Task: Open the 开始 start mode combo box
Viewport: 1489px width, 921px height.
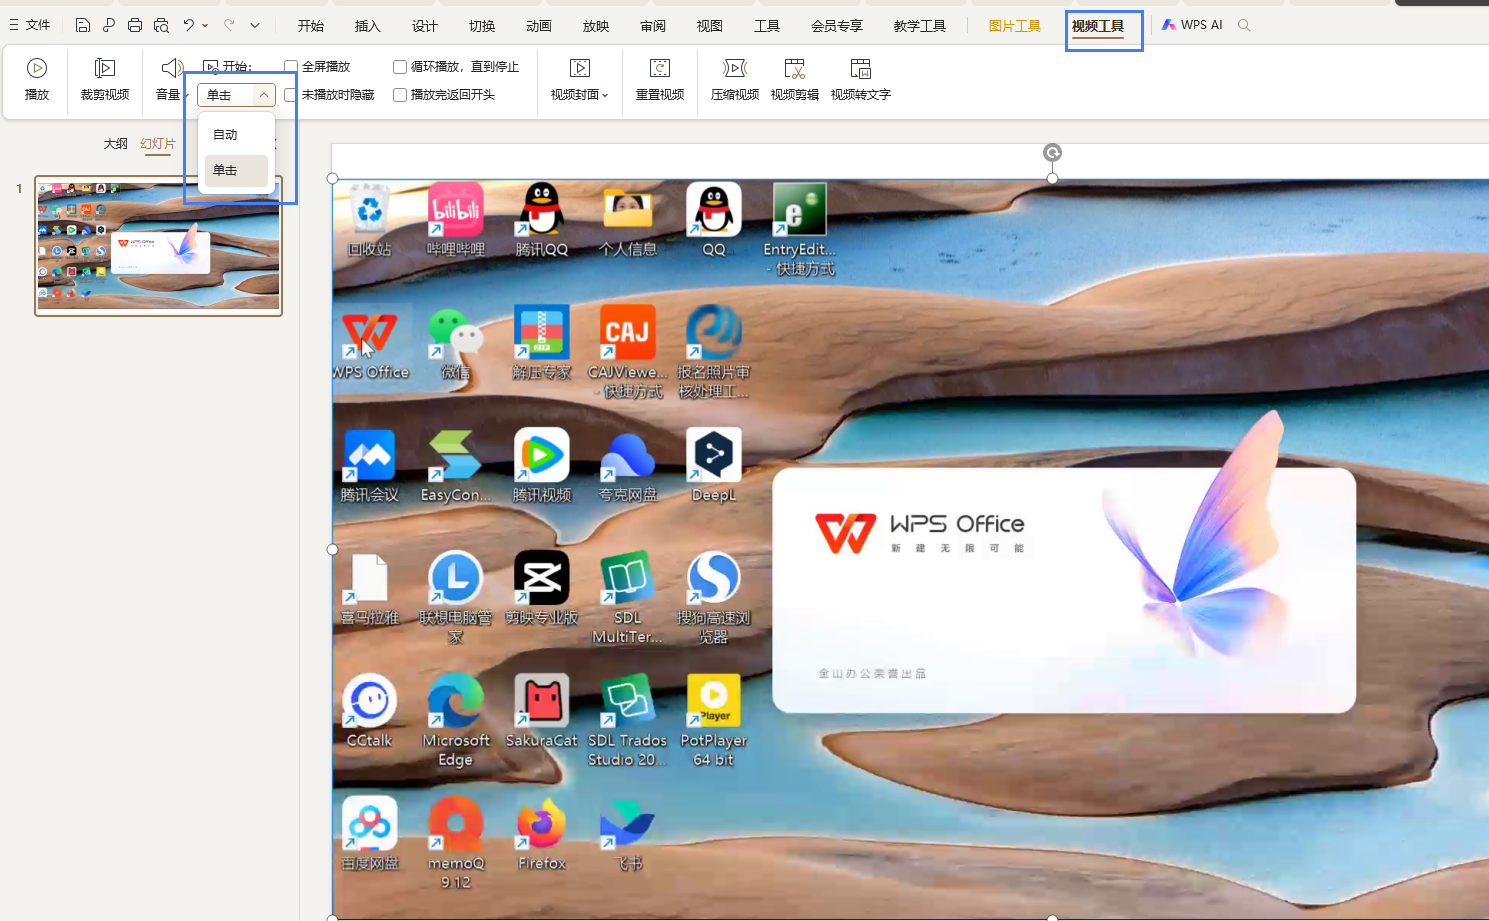Action: point(236,95)
